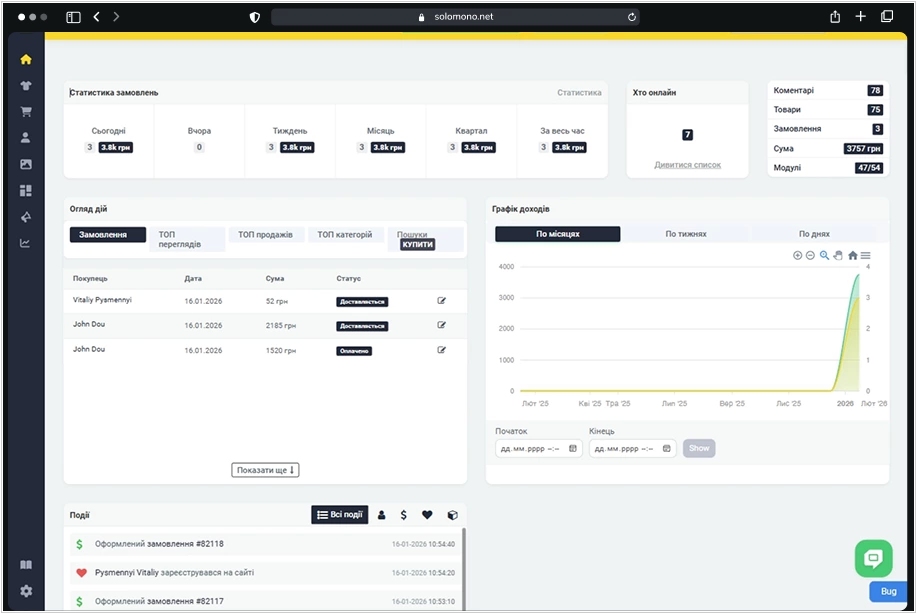Select the pan hand tool on chart
This screenshot has height=613, width=916.
tap(838, 256)
